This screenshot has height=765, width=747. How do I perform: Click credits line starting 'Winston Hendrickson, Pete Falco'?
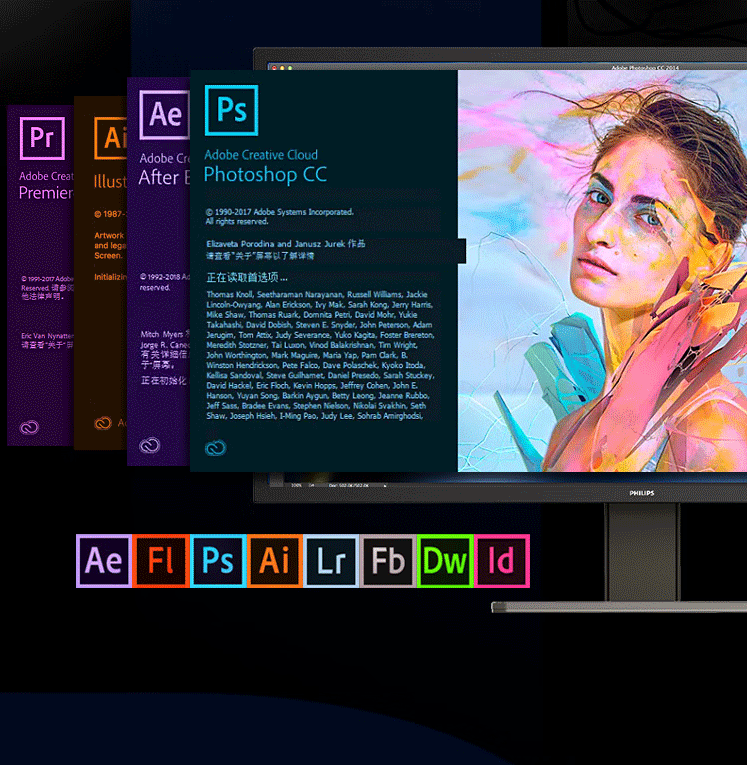pyautogui.click(x=316, y=365)
